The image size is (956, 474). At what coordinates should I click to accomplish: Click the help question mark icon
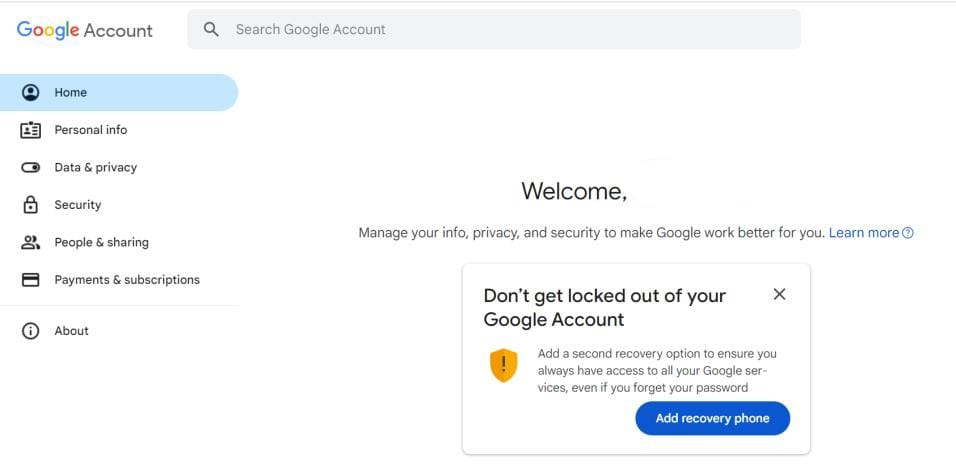point(908,233)
